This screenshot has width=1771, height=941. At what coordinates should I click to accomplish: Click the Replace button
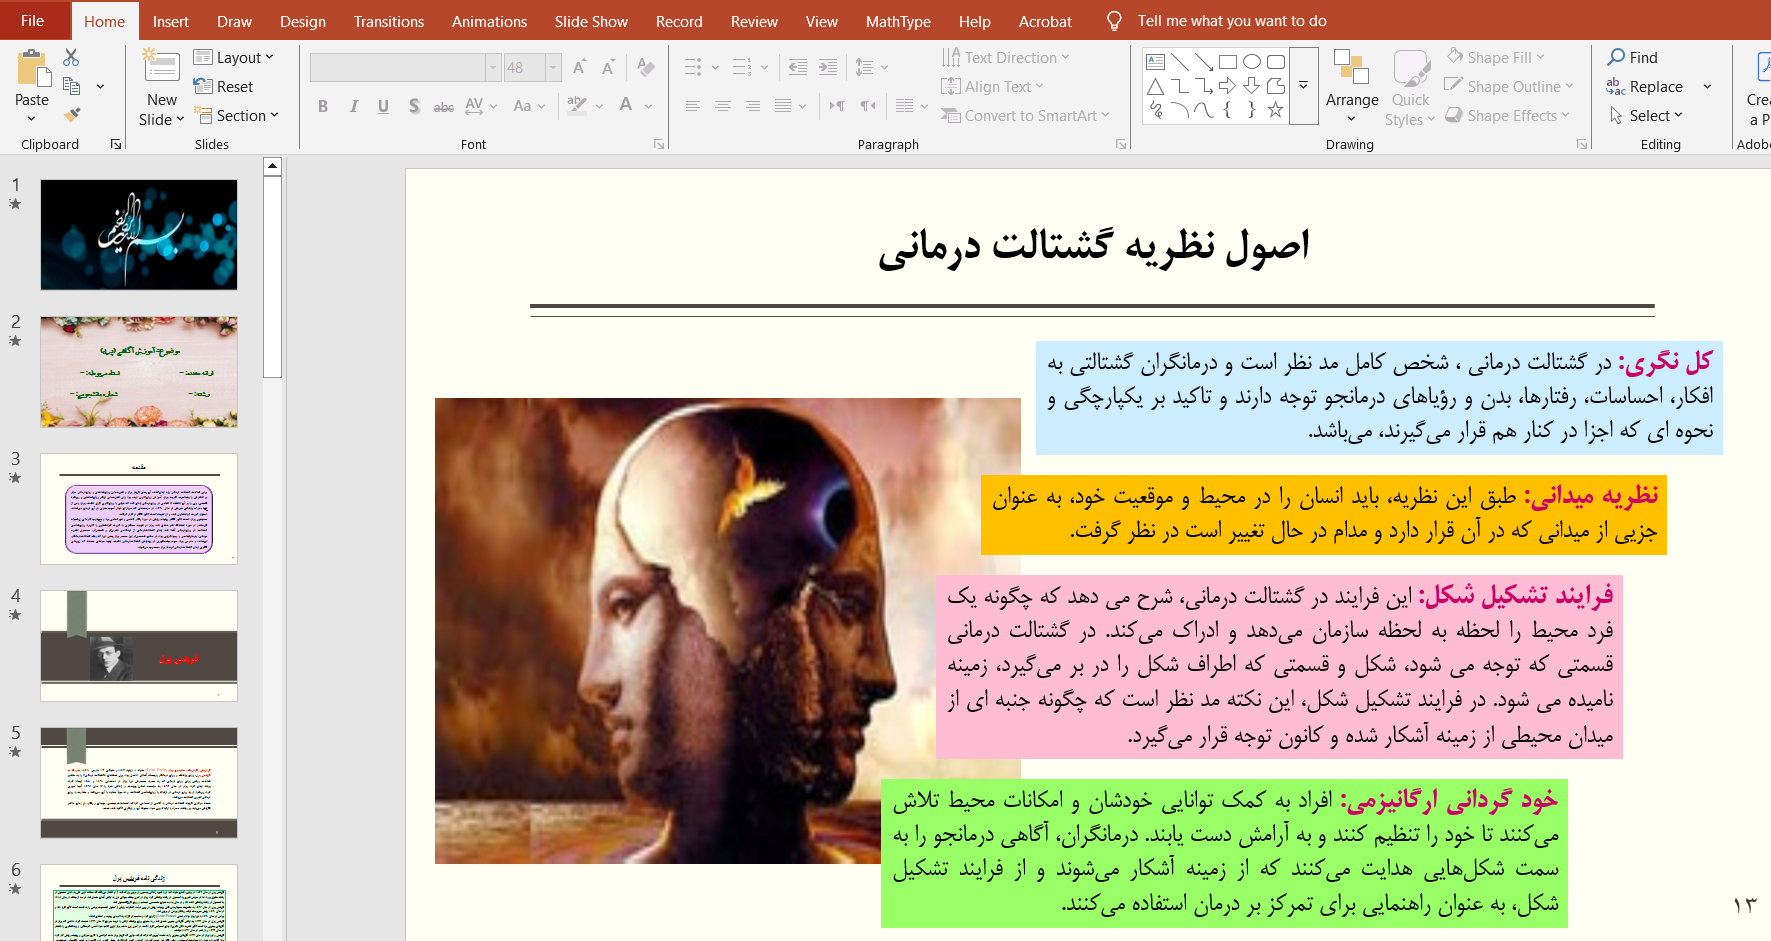tap(1645, 87)
